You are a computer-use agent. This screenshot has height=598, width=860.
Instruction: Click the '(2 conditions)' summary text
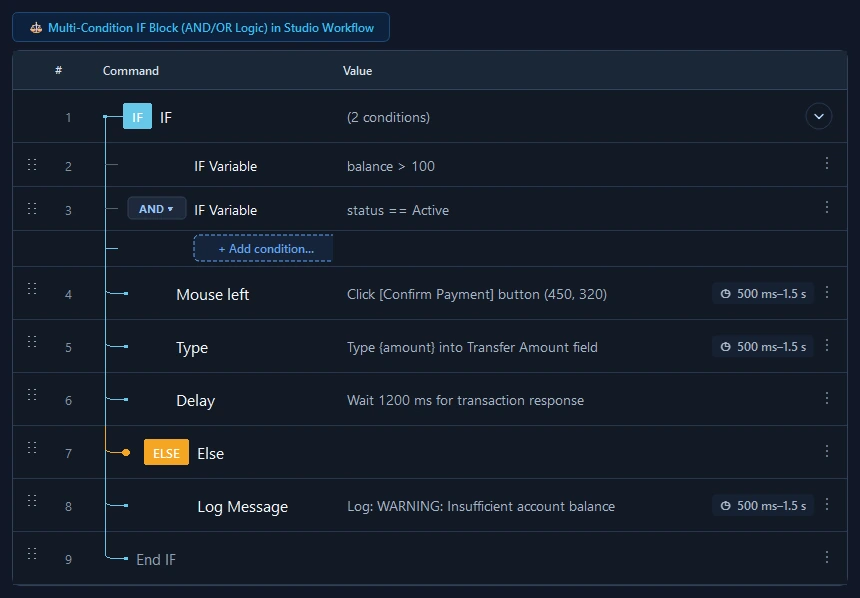point(388,117)
